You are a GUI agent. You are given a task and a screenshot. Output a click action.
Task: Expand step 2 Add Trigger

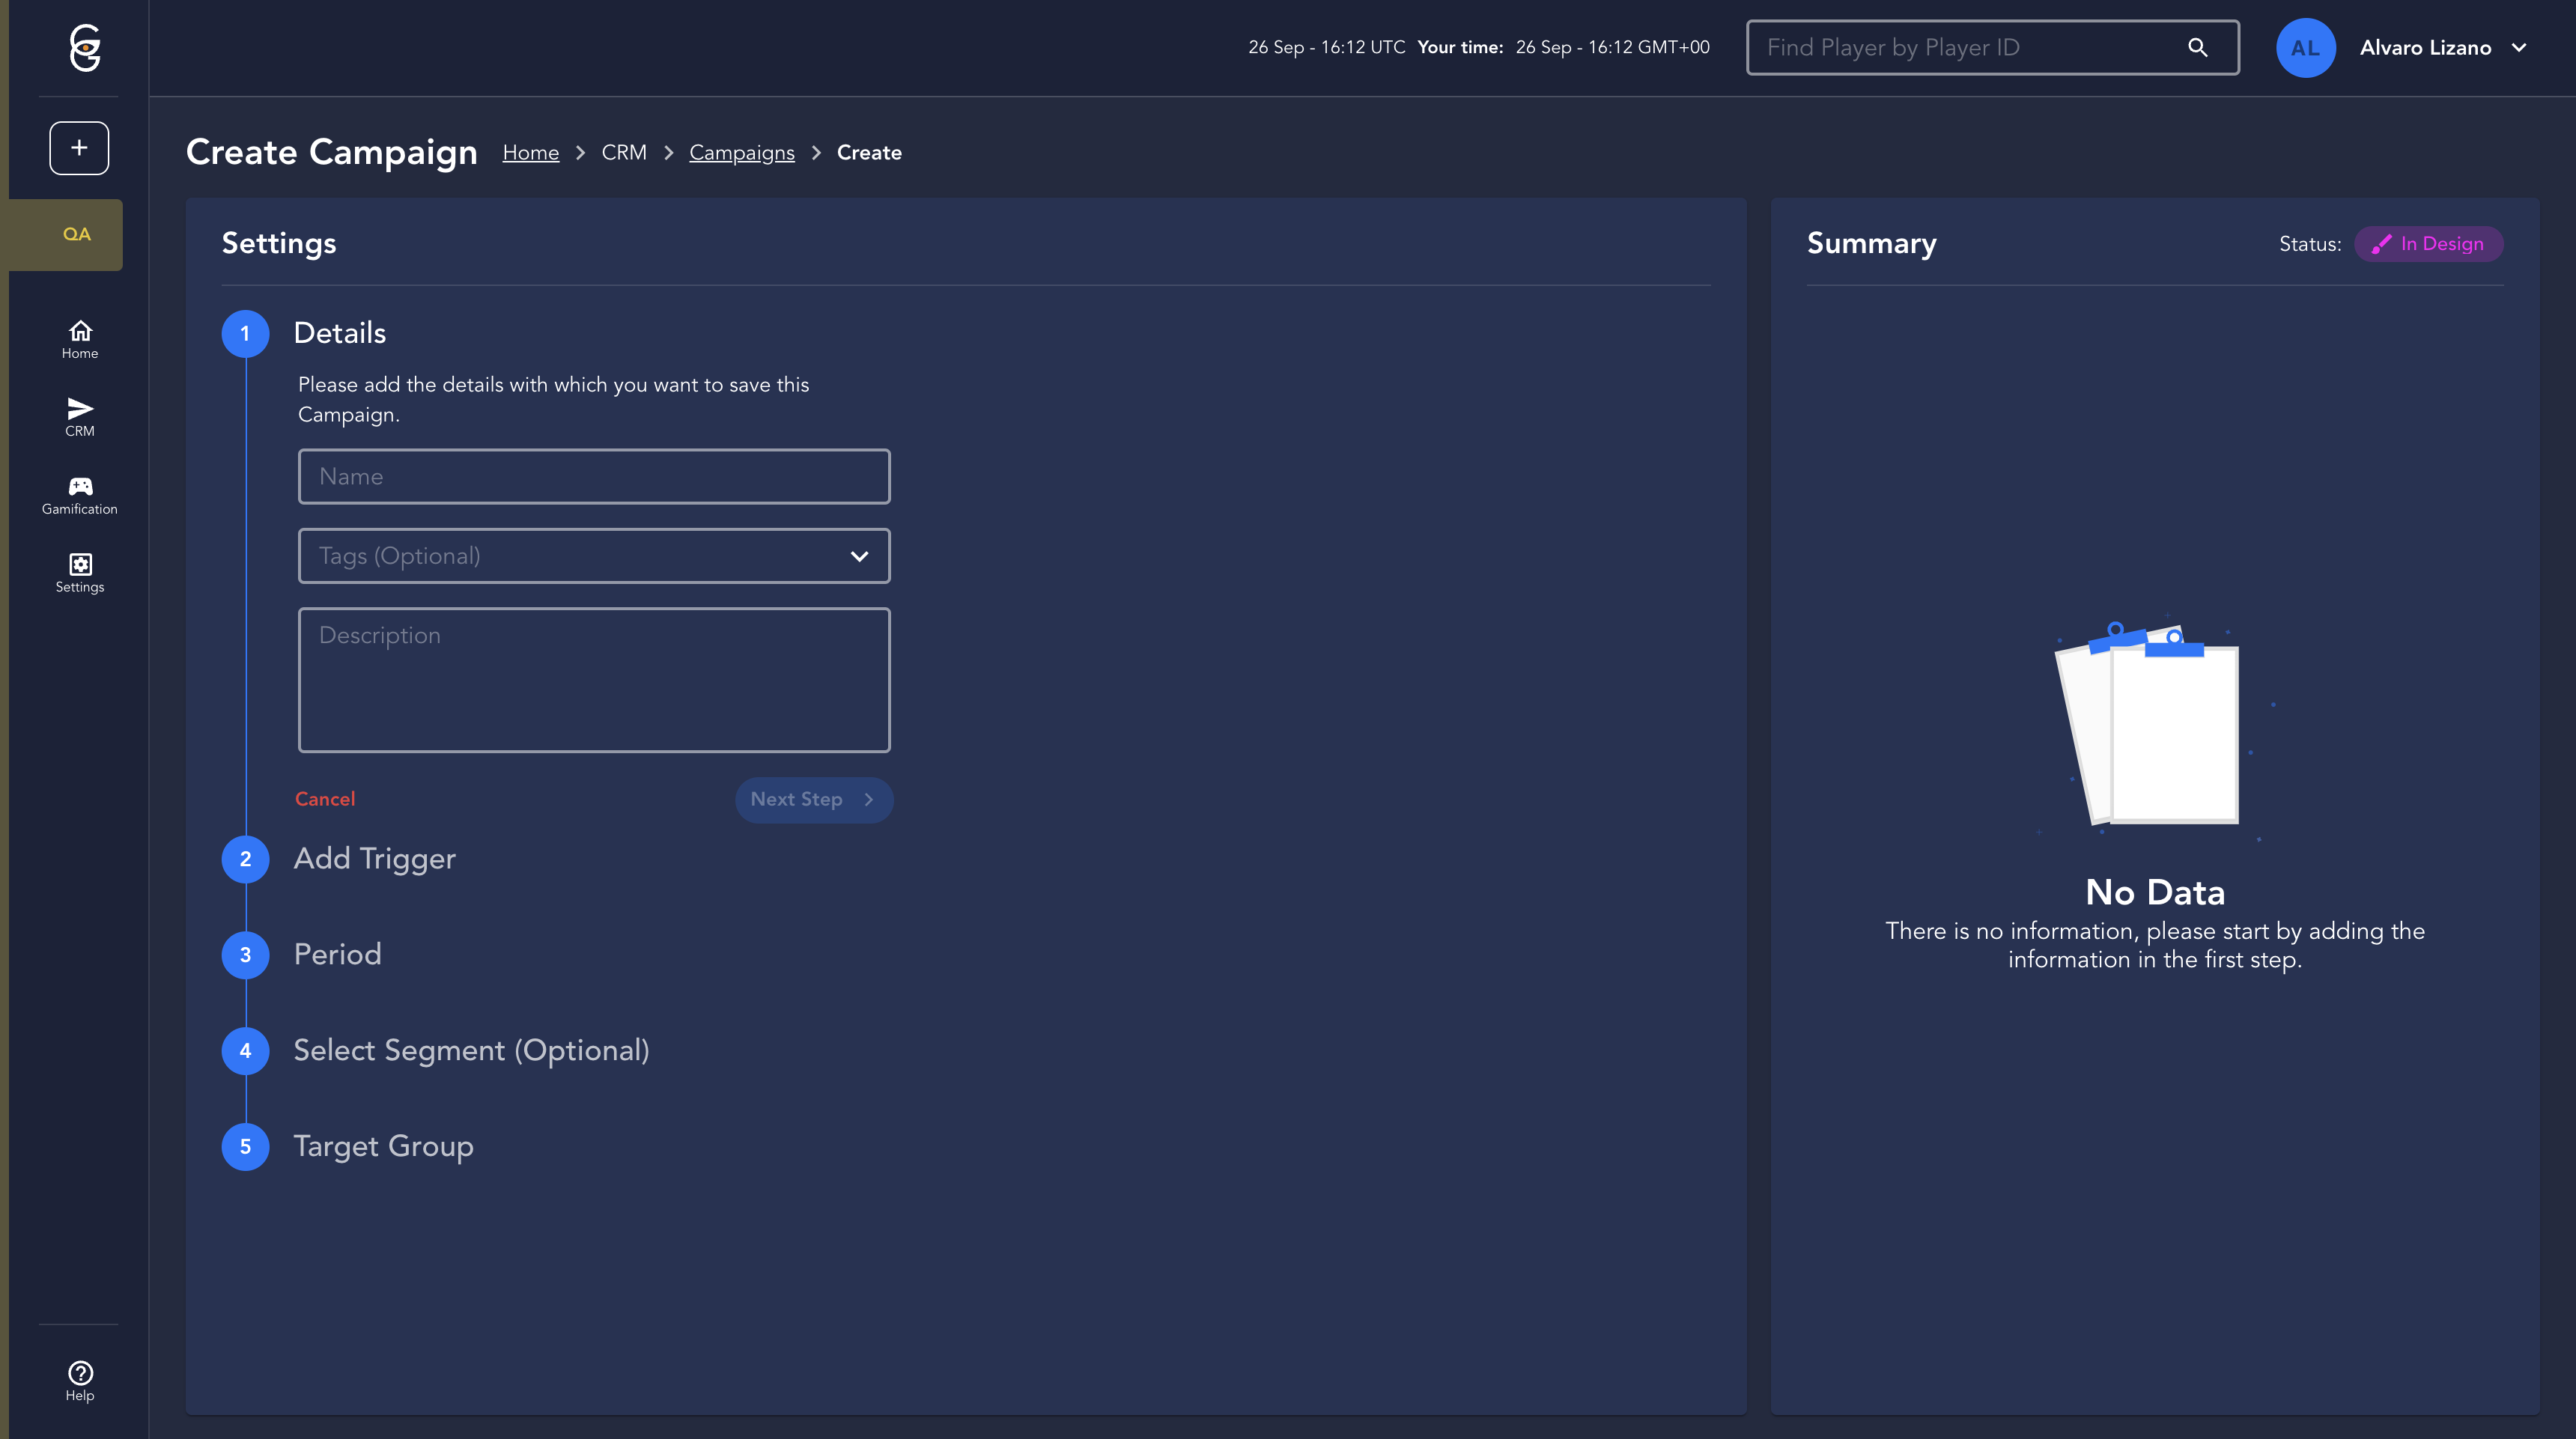pyautogui.click(x=374, y=859)
